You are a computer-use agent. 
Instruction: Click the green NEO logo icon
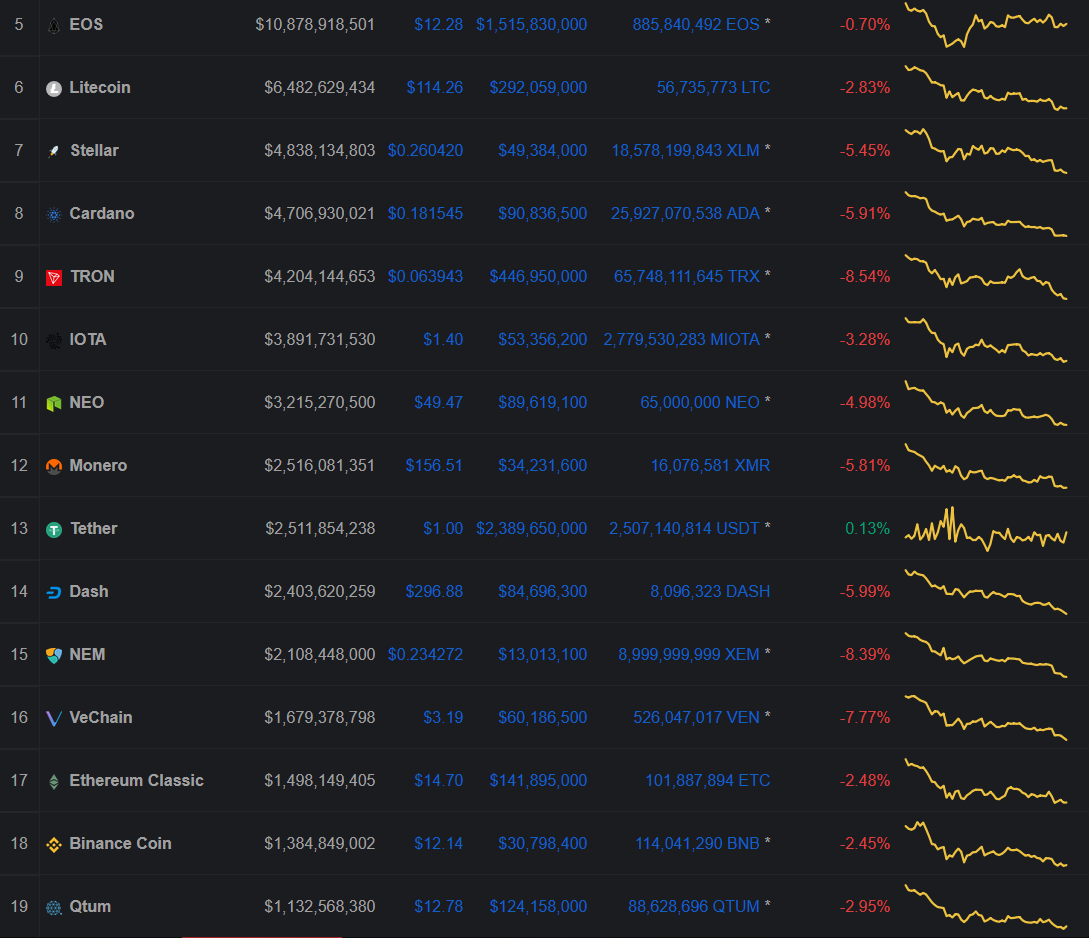tap(53, 403)
